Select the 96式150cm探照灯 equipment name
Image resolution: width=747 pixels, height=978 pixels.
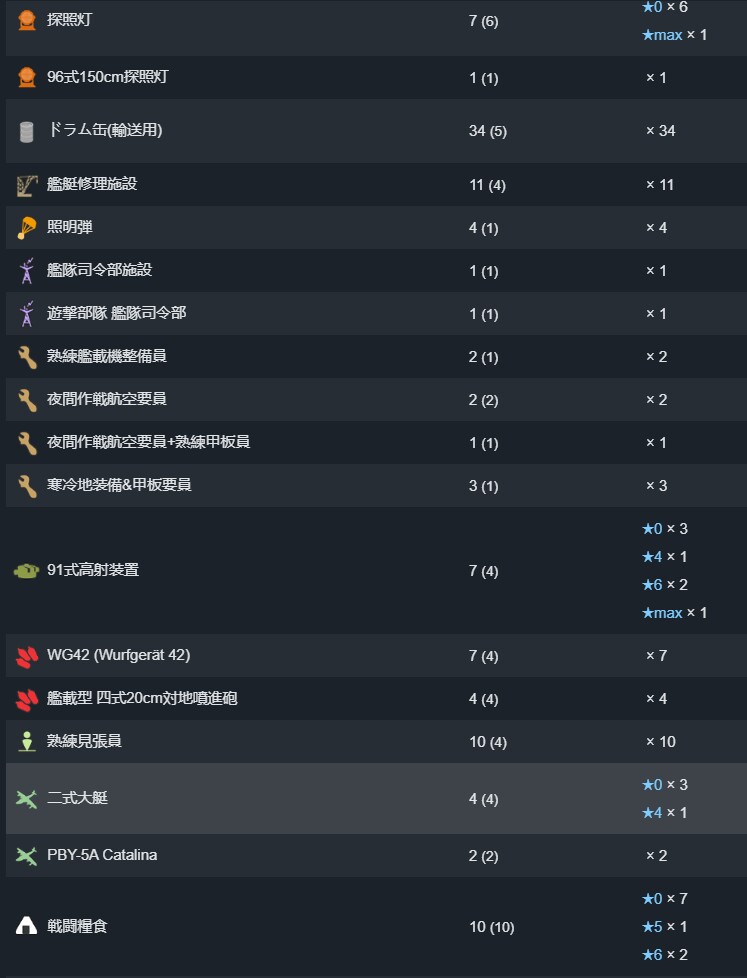tap(107, 77)
